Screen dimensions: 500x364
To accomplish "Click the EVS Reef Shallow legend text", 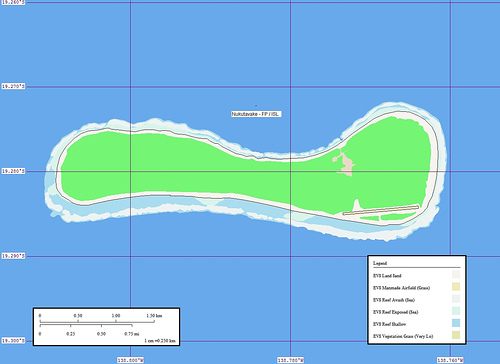I will (389, 324).
